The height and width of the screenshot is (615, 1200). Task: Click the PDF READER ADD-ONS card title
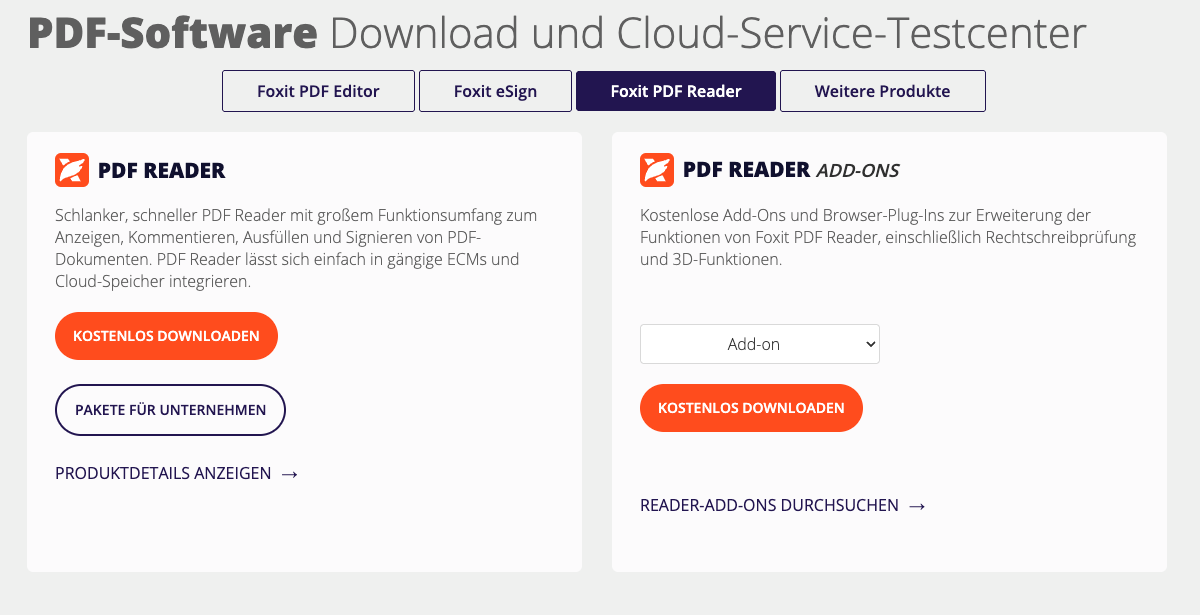(791, 170)
